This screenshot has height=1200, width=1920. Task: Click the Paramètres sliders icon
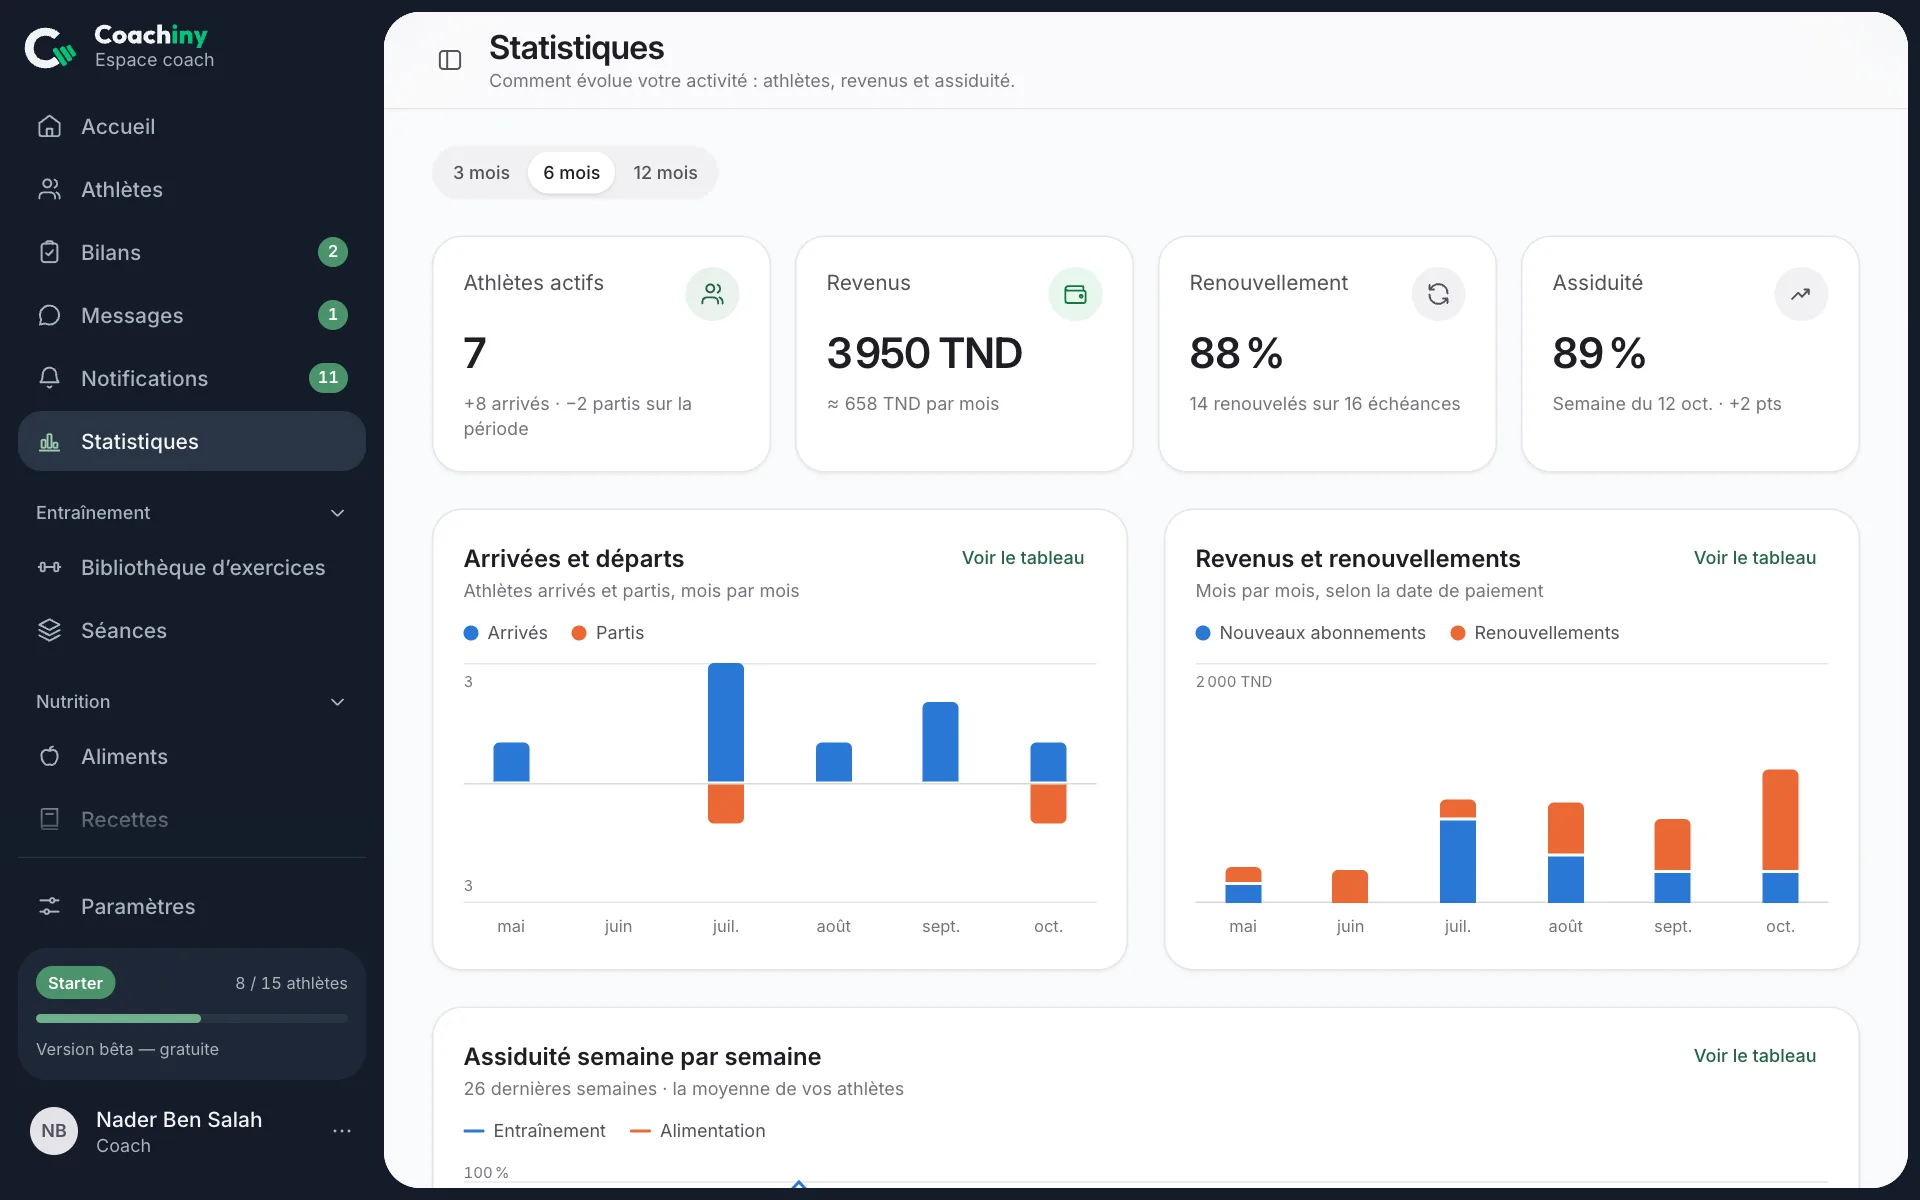(49, 906)
